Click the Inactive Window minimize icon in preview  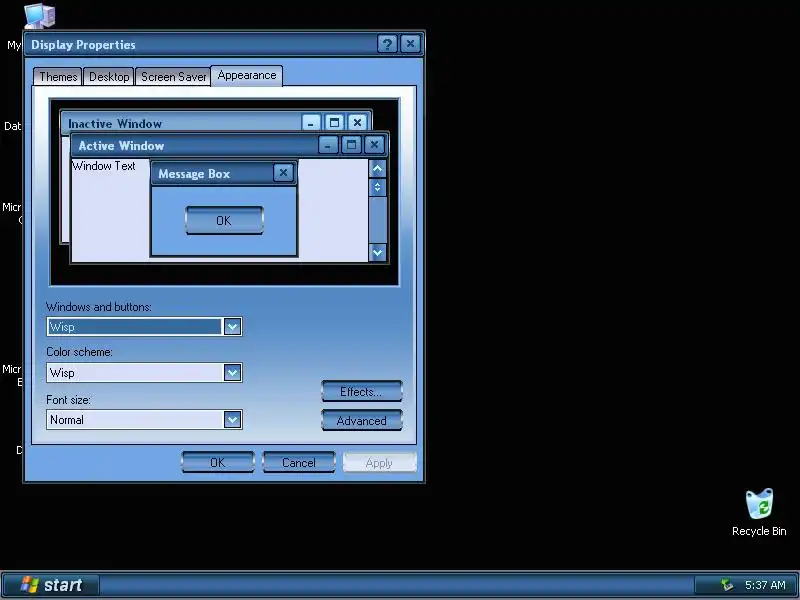coord(311,123)
